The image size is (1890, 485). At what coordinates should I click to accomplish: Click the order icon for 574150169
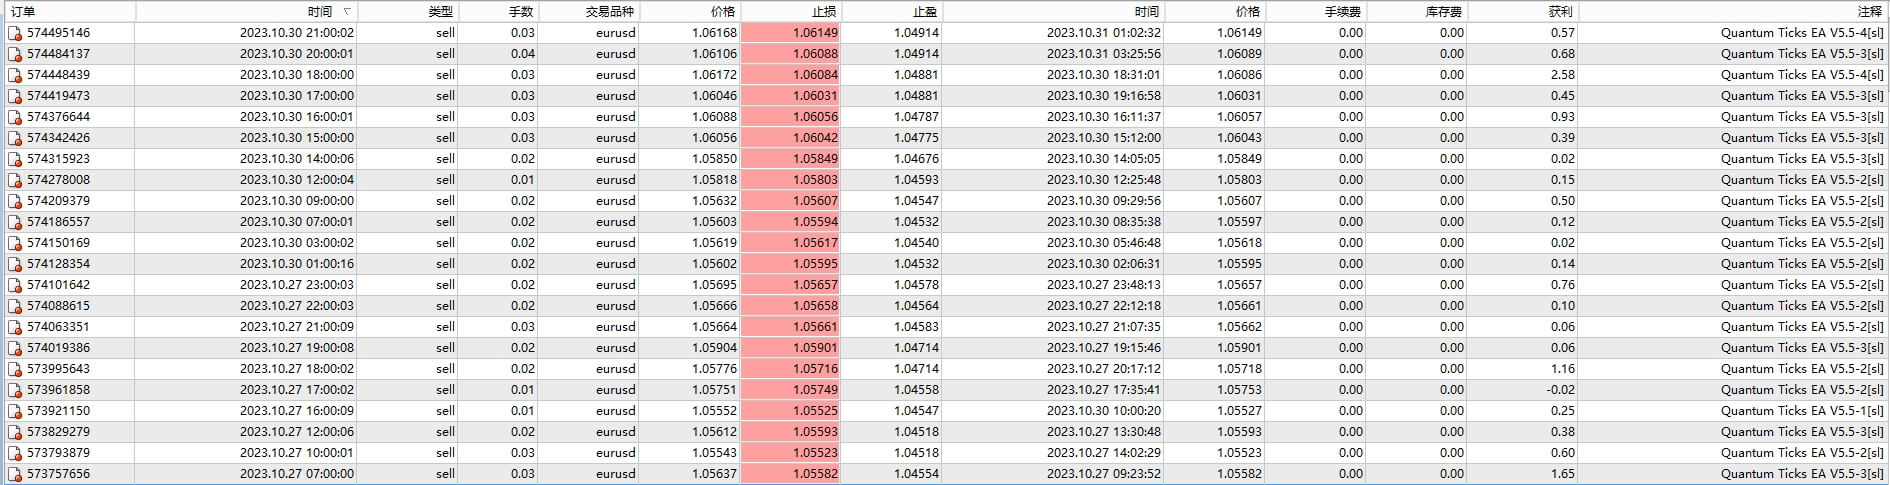[15, 243]
